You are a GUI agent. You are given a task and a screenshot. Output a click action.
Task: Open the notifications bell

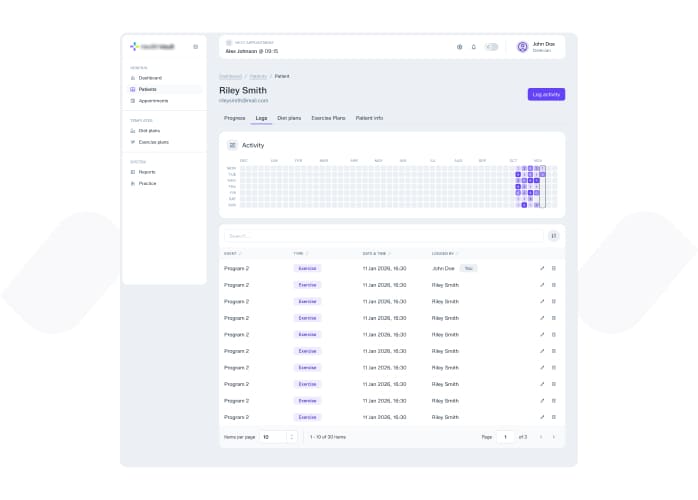pyautogui.click(x=474, y=47)
